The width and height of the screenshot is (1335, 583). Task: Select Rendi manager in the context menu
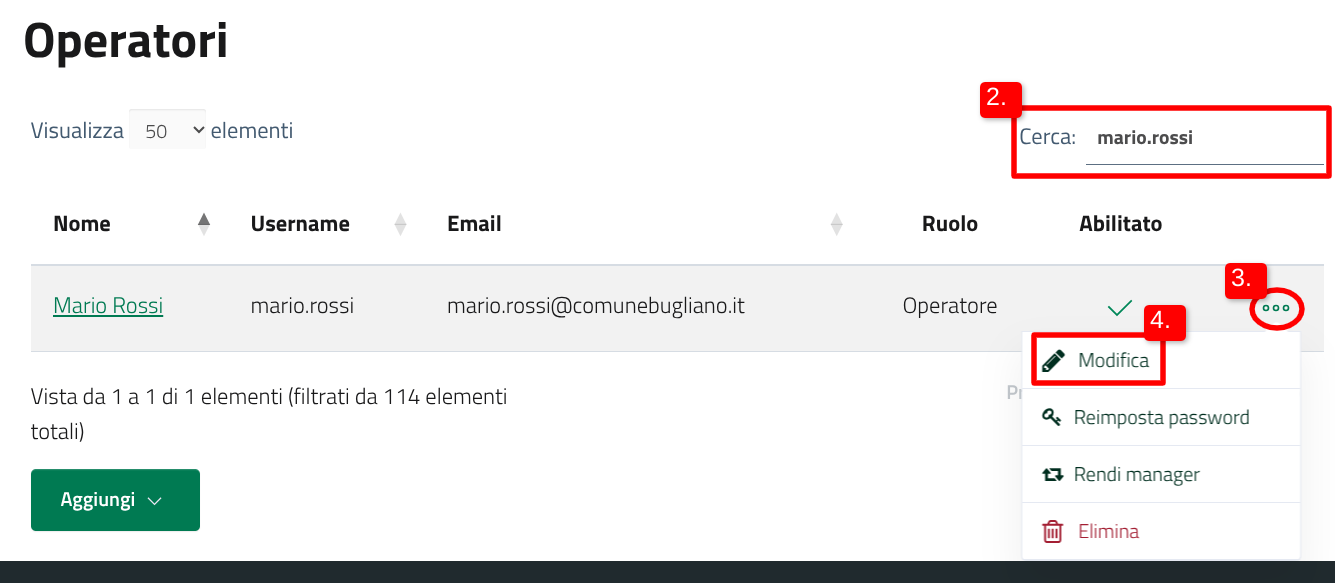pyautogui.click(x=1136, y=474)
